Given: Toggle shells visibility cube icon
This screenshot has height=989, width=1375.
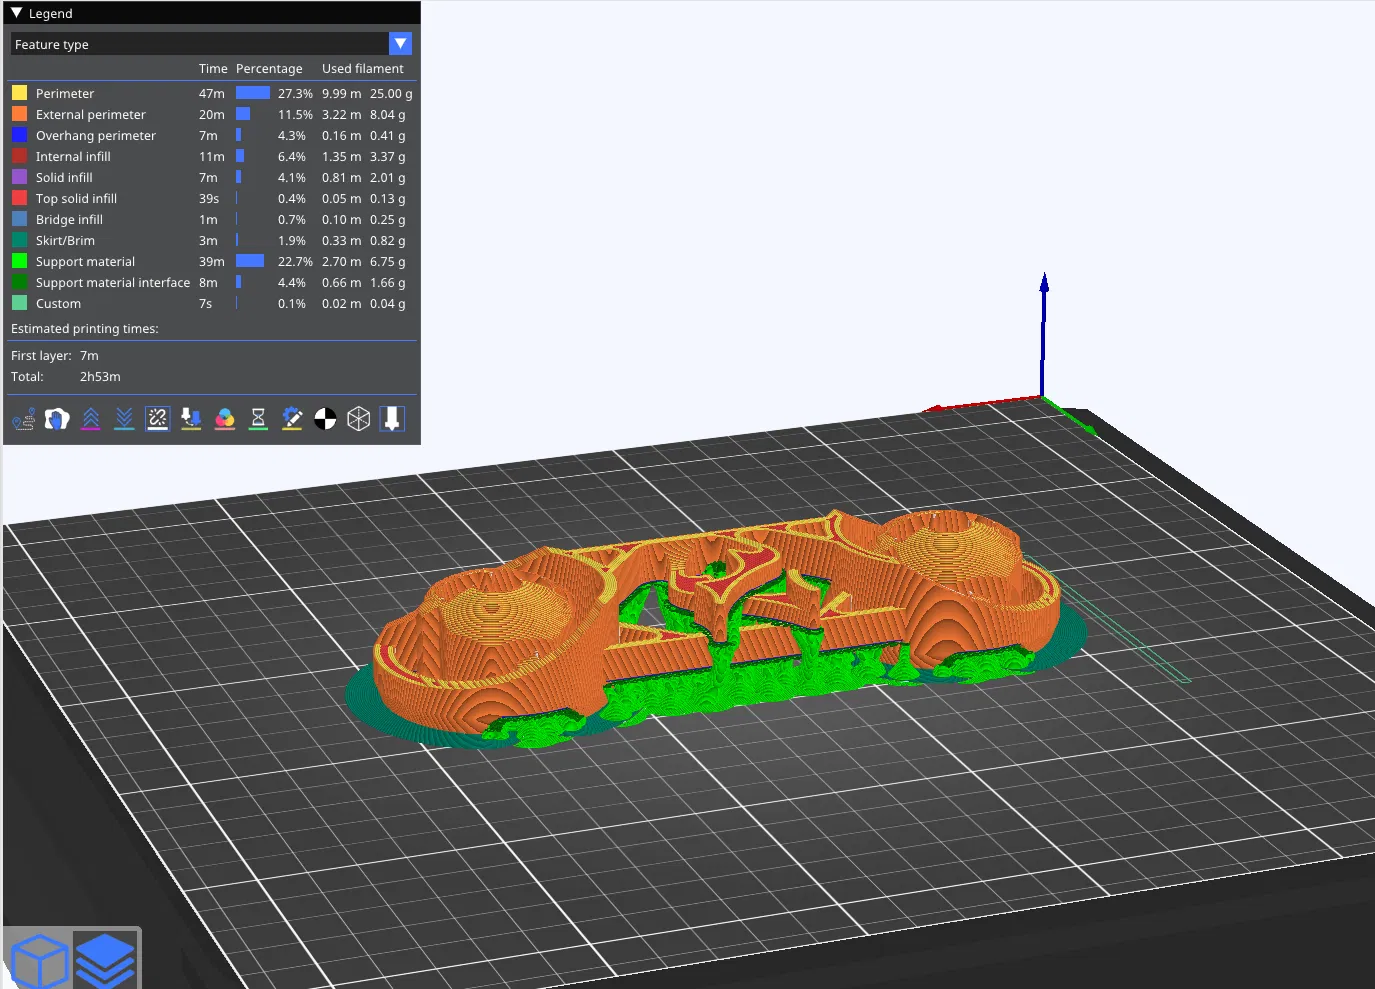Looking at the screenshot, I should point(359,419).
